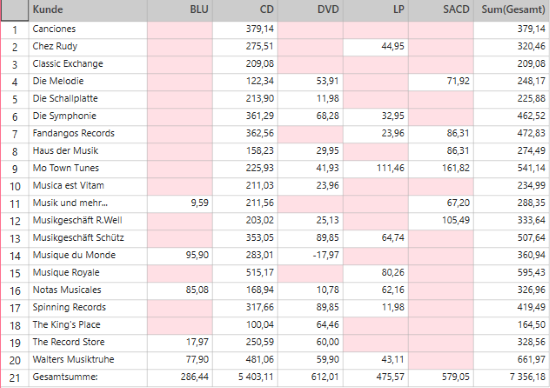Click the BLU column header
The height and width of the screenshot is (388, 550).
[x=180, y=10]
